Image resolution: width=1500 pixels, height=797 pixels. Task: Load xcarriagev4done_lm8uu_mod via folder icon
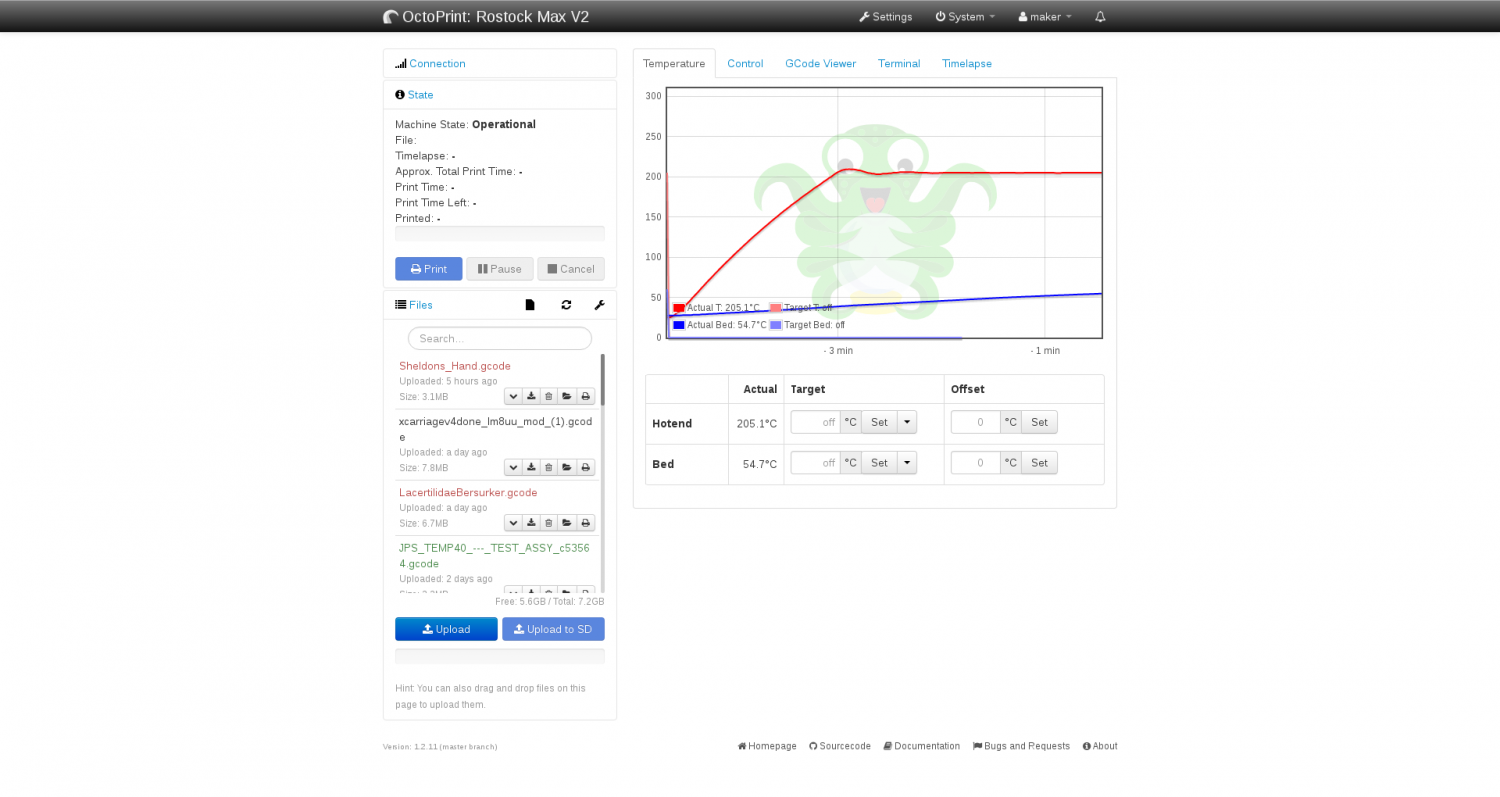(567, 467)
